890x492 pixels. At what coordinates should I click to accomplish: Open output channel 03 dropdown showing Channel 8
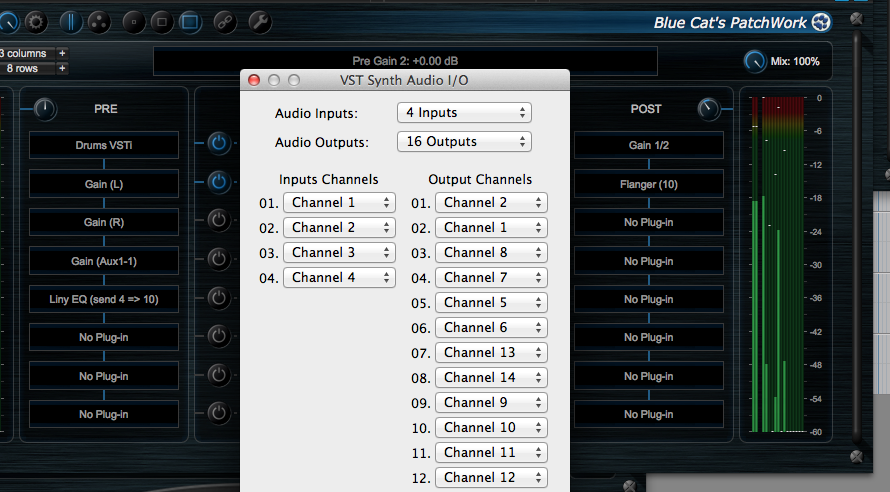492,253
